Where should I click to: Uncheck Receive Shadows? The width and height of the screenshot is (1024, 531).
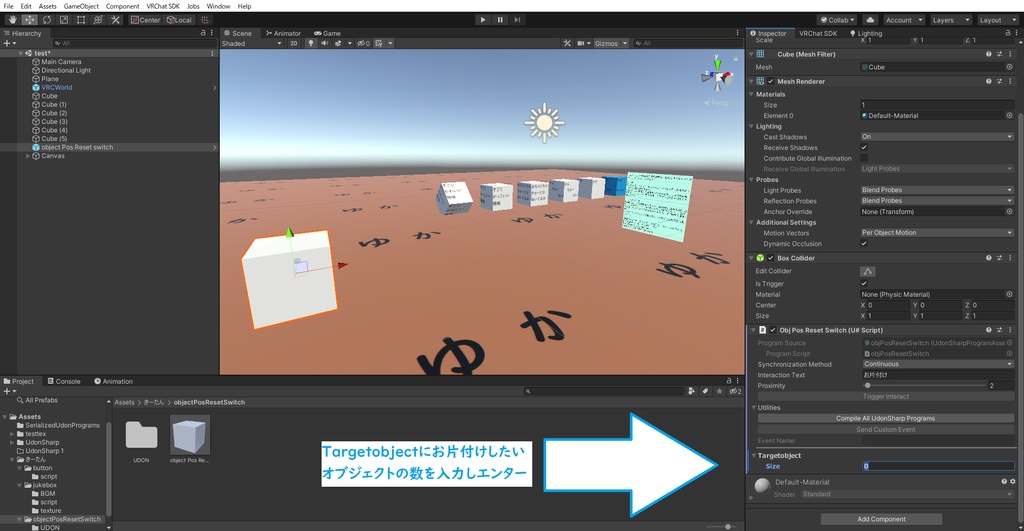click(x=864, y=148)
